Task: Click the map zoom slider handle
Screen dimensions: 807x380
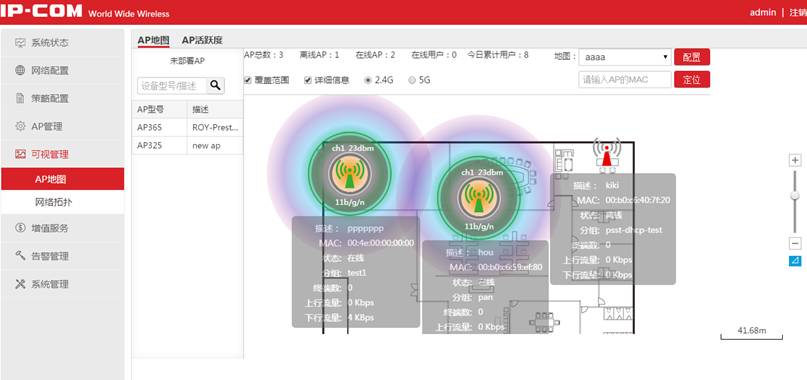Action: [795, 196]
